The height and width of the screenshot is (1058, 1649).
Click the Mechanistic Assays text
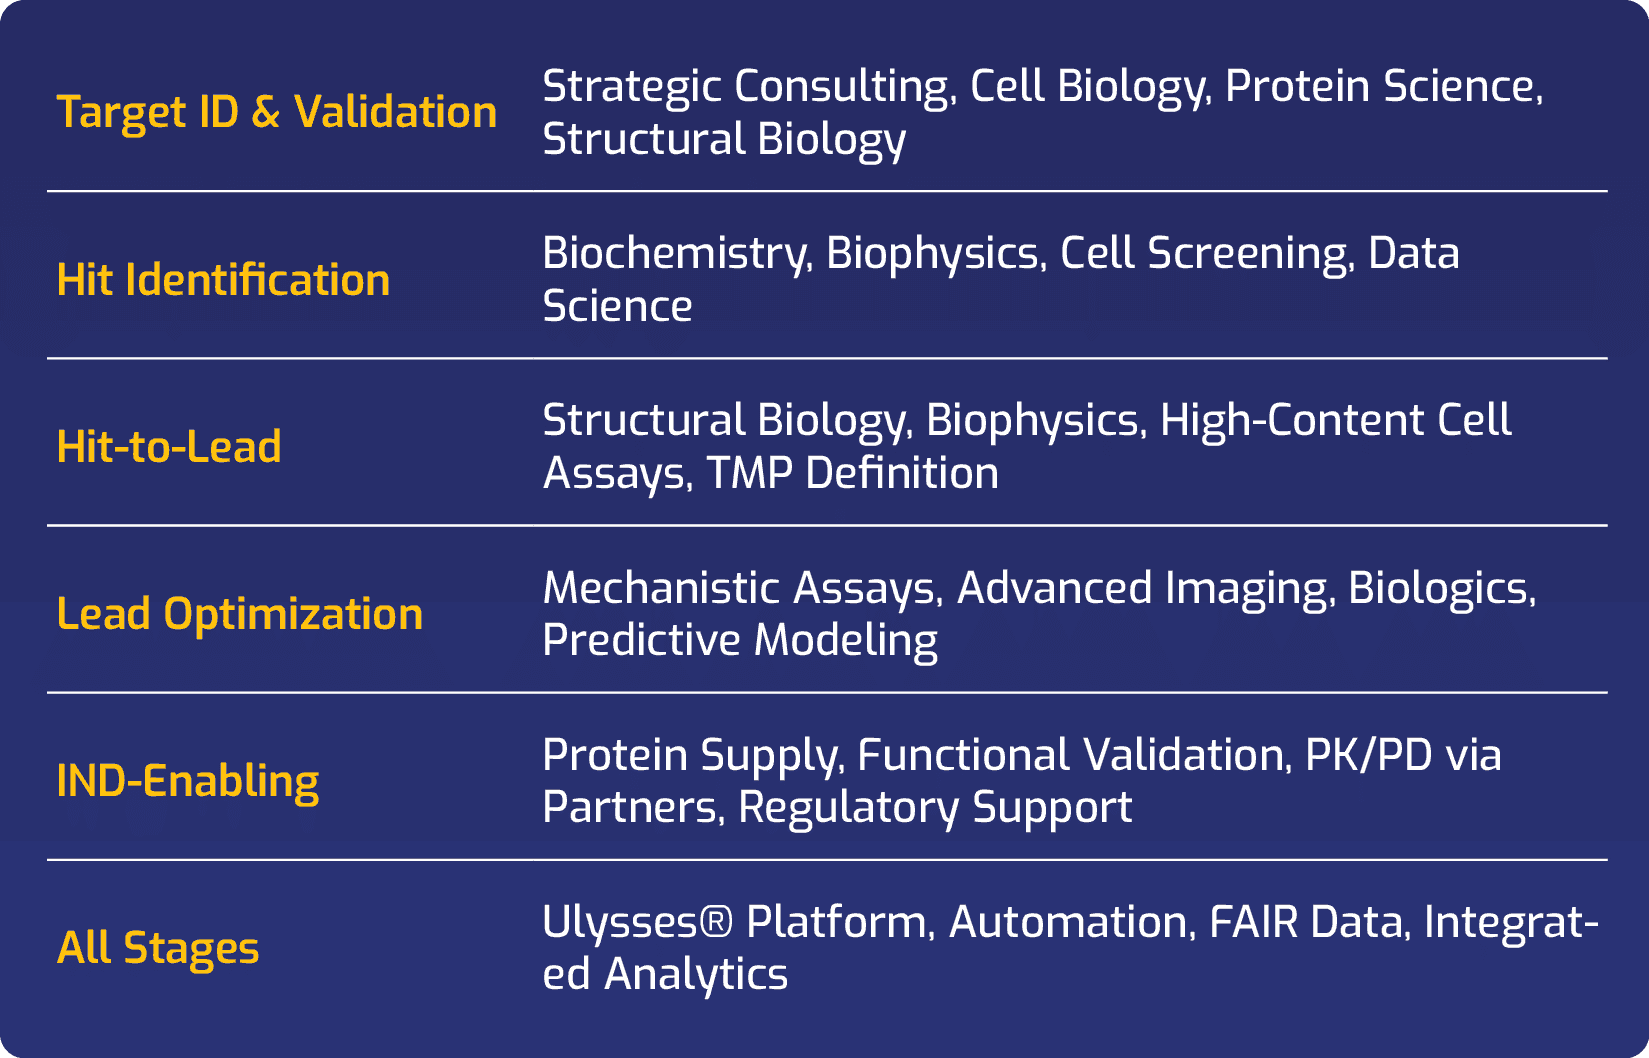tap(739, 588)
